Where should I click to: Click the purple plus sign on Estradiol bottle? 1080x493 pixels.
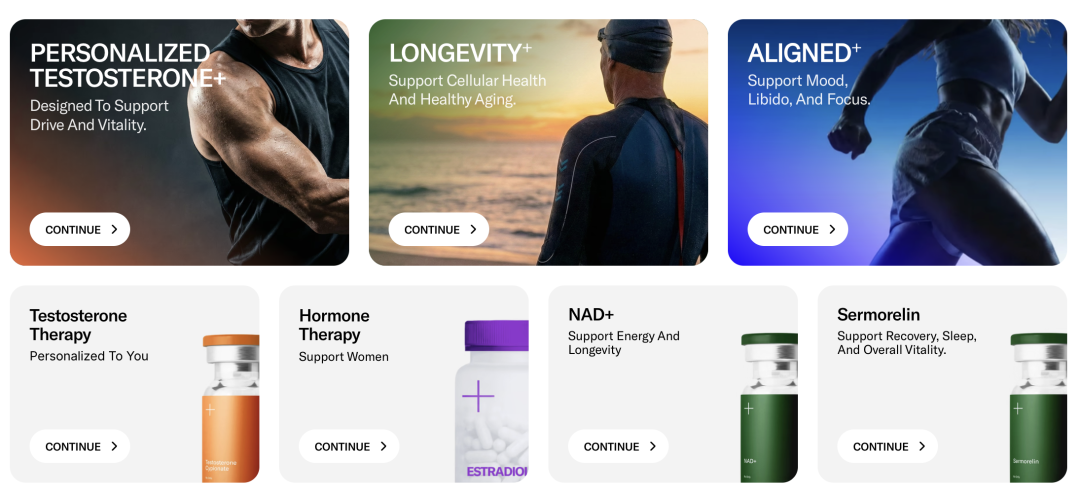(x=478, y=396)
